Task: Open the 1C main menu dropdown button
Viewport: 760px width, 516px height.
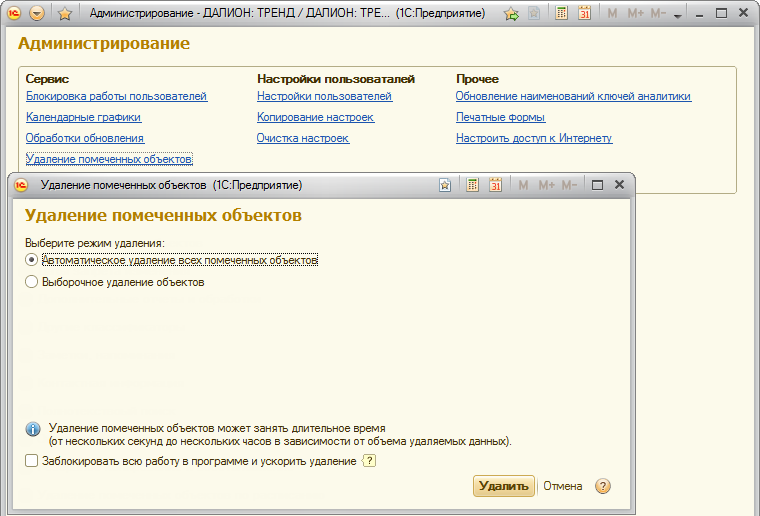Action: click(x=37, y=13)
